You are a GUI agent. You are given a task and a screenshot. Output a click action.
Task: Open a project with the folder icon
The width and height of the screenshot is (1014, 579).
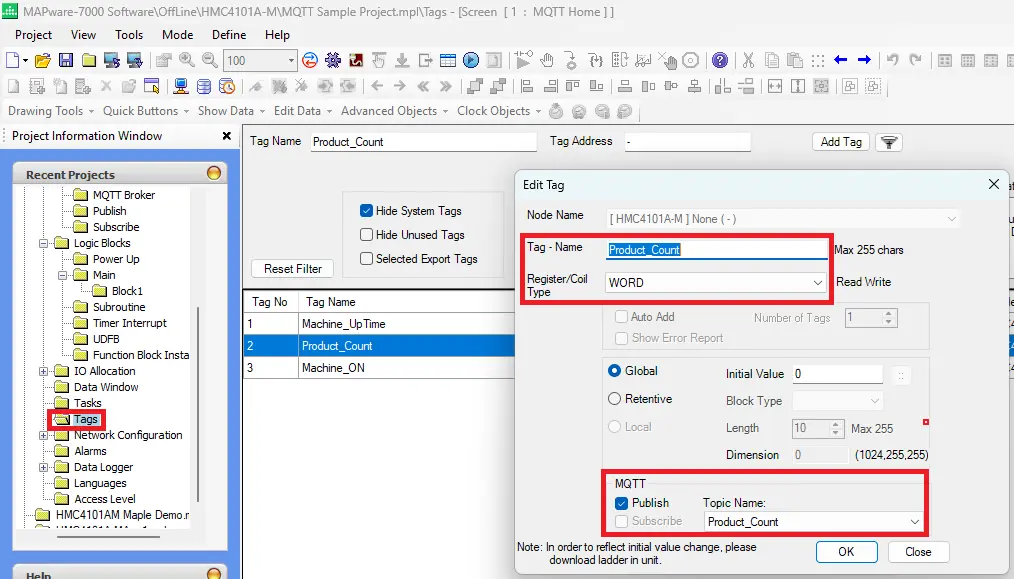coord(42,61)
